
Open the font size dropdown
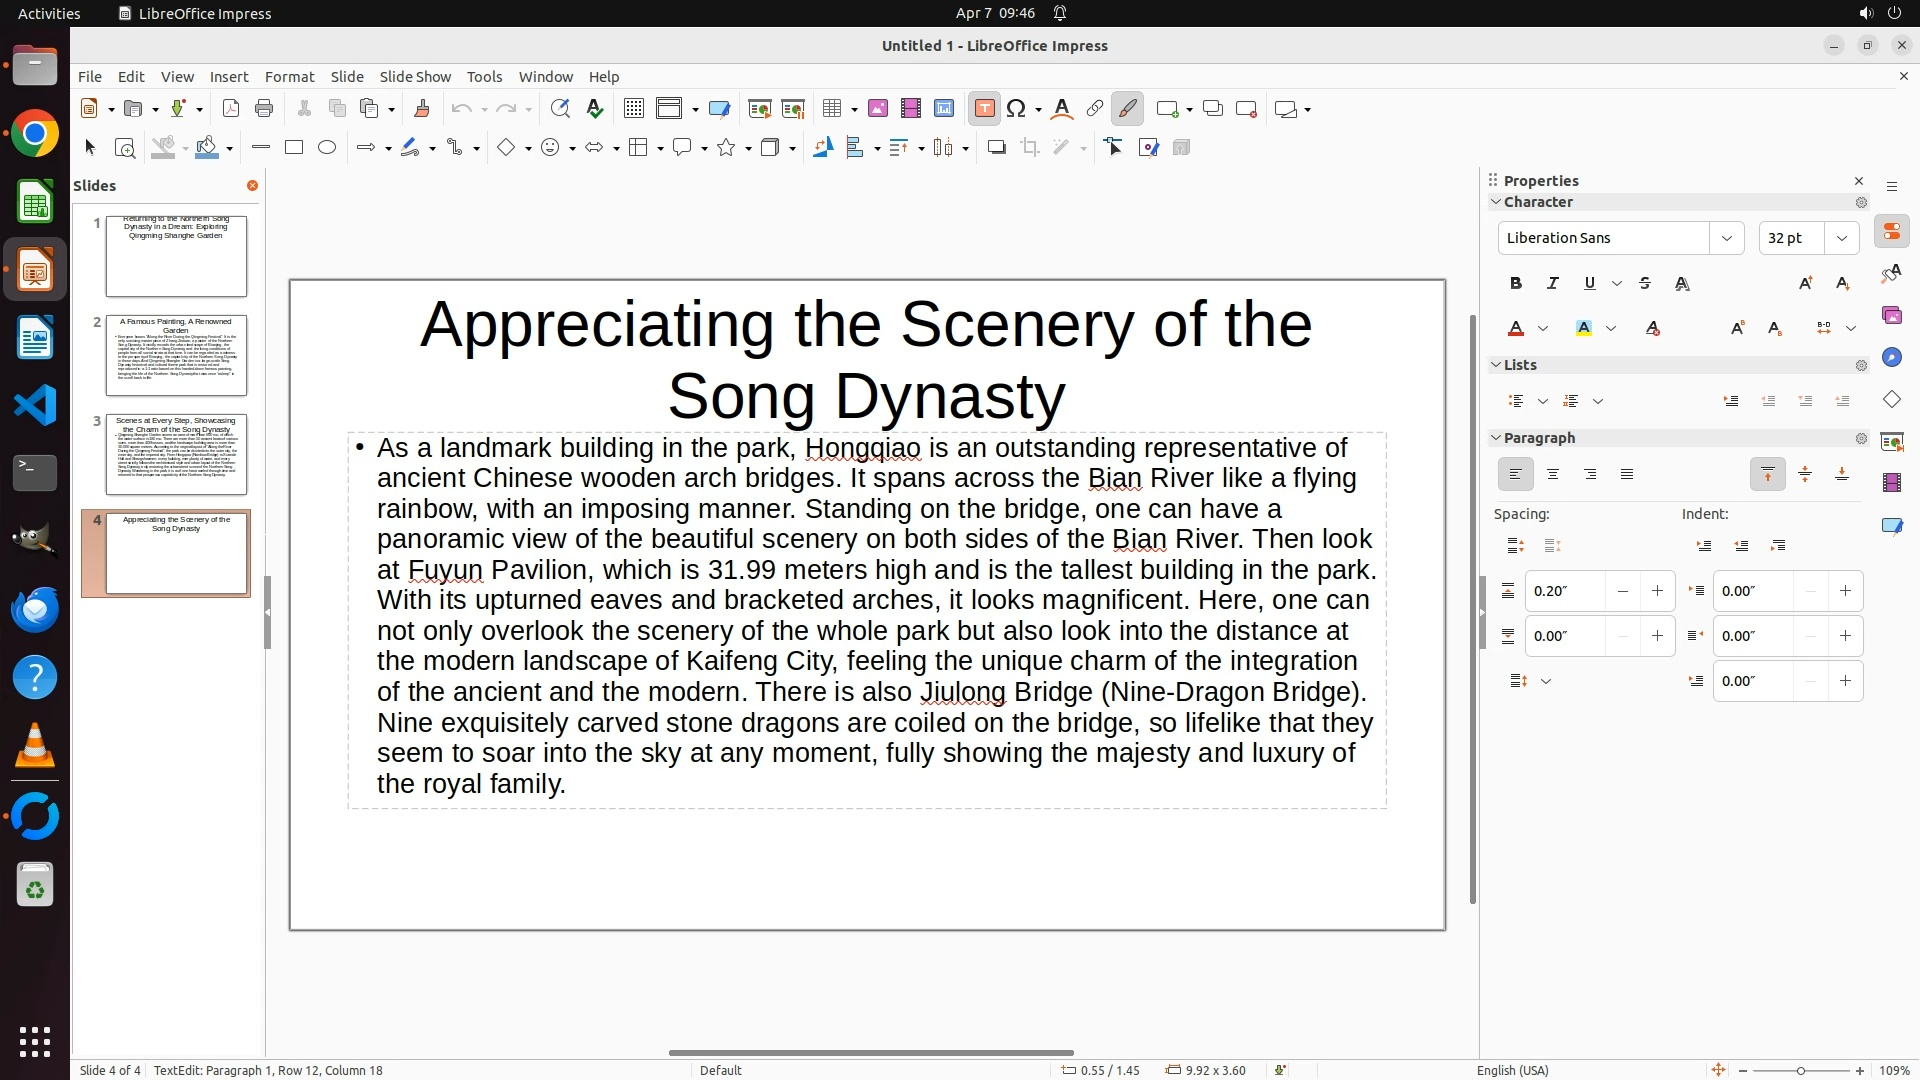point(1842,238)
